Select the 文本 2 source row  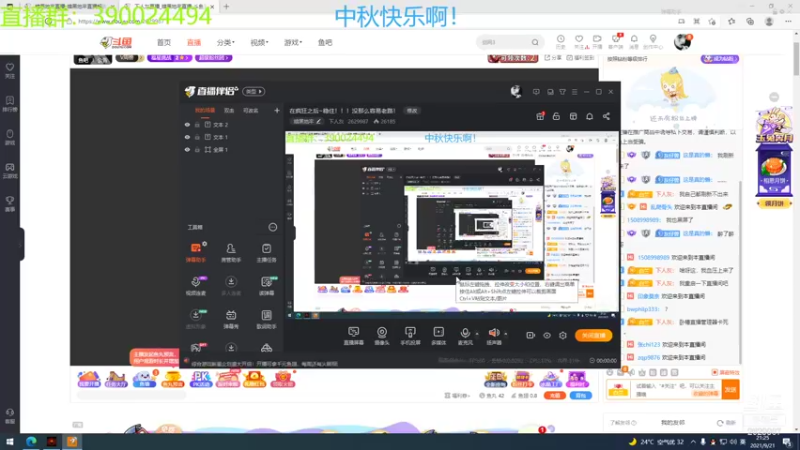coord(232,124)
